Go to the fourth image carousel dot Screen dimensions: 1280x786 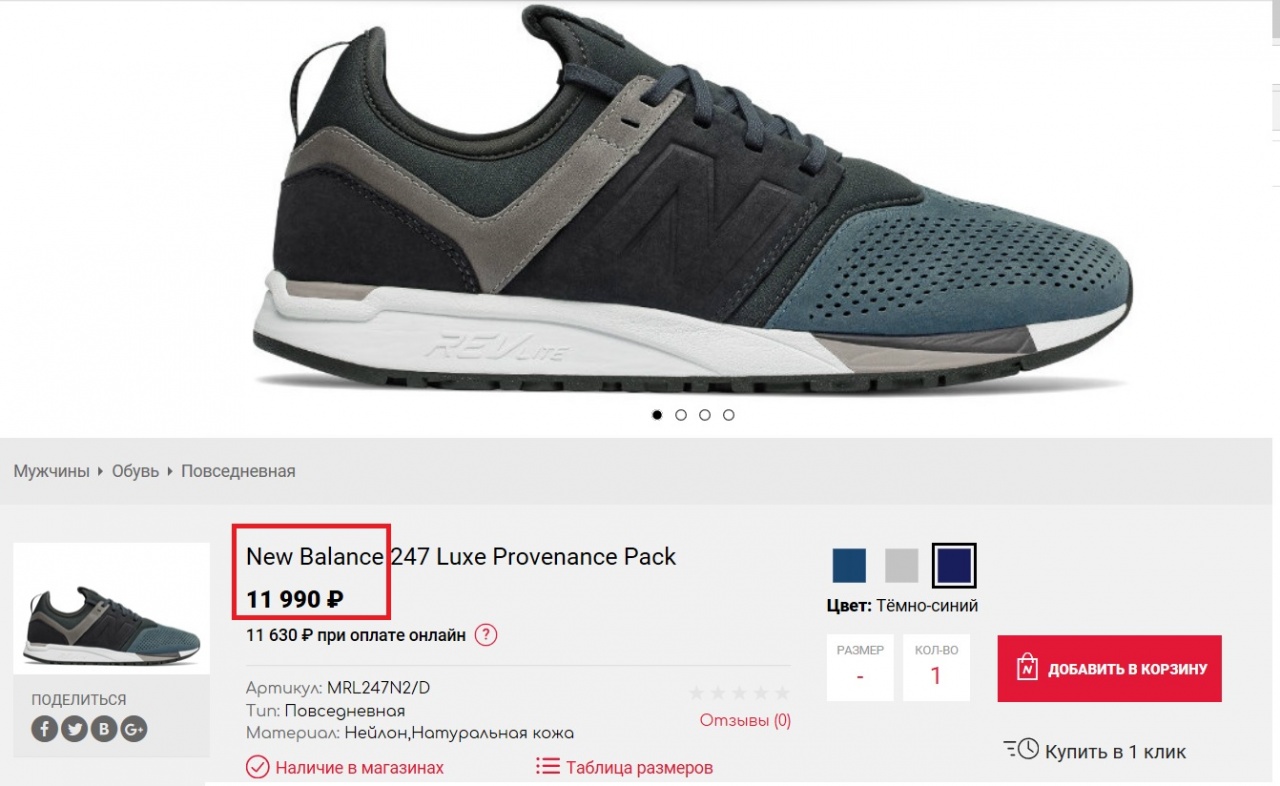point(729,415)
